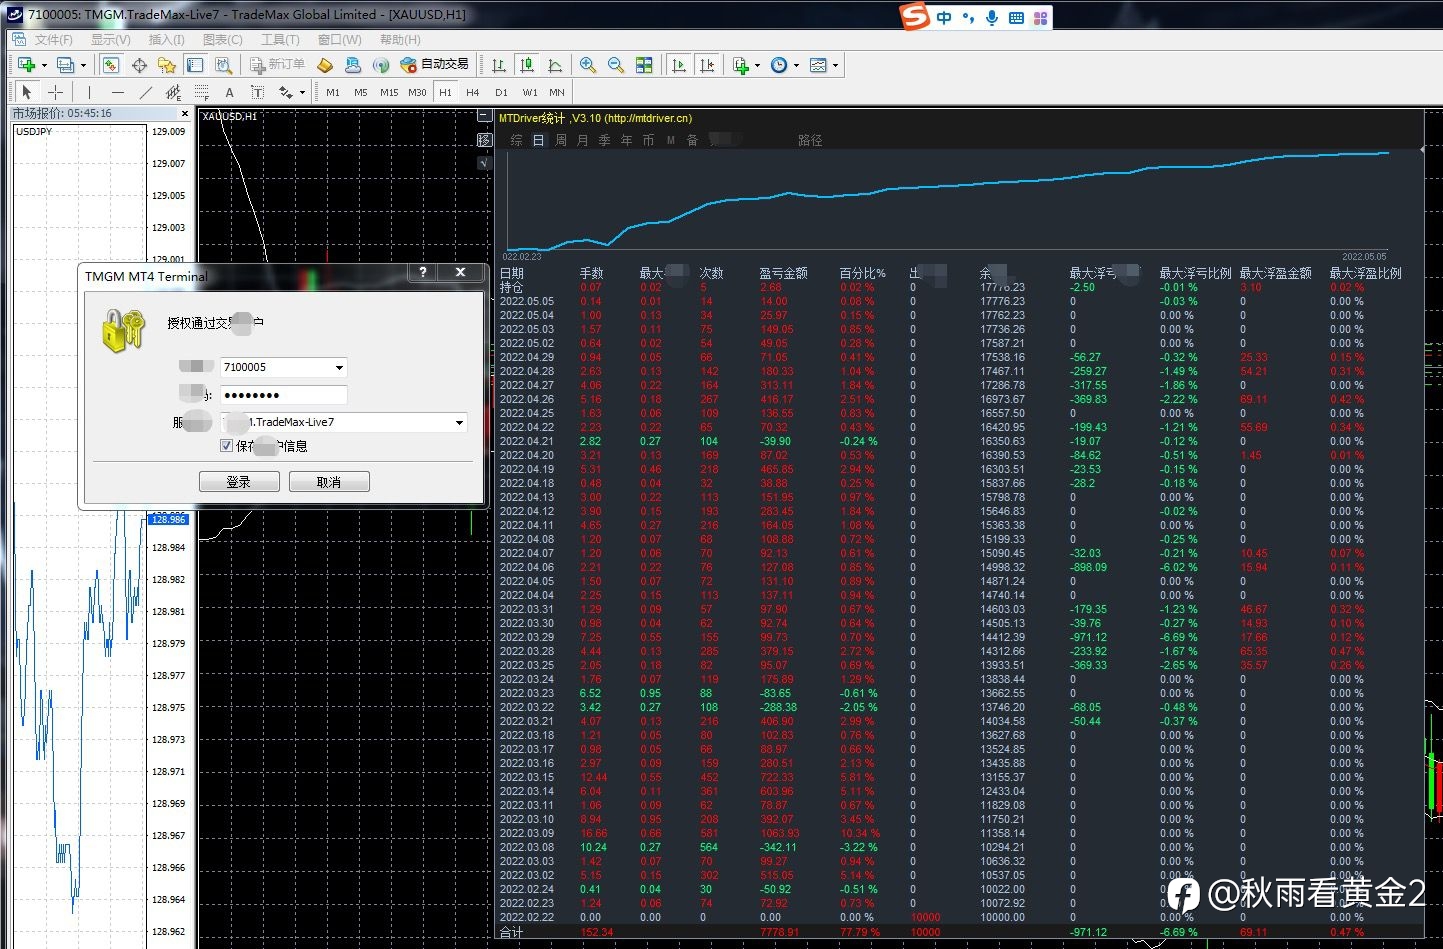Open the Strategy Tester magnifier icon

pos(223,65)
